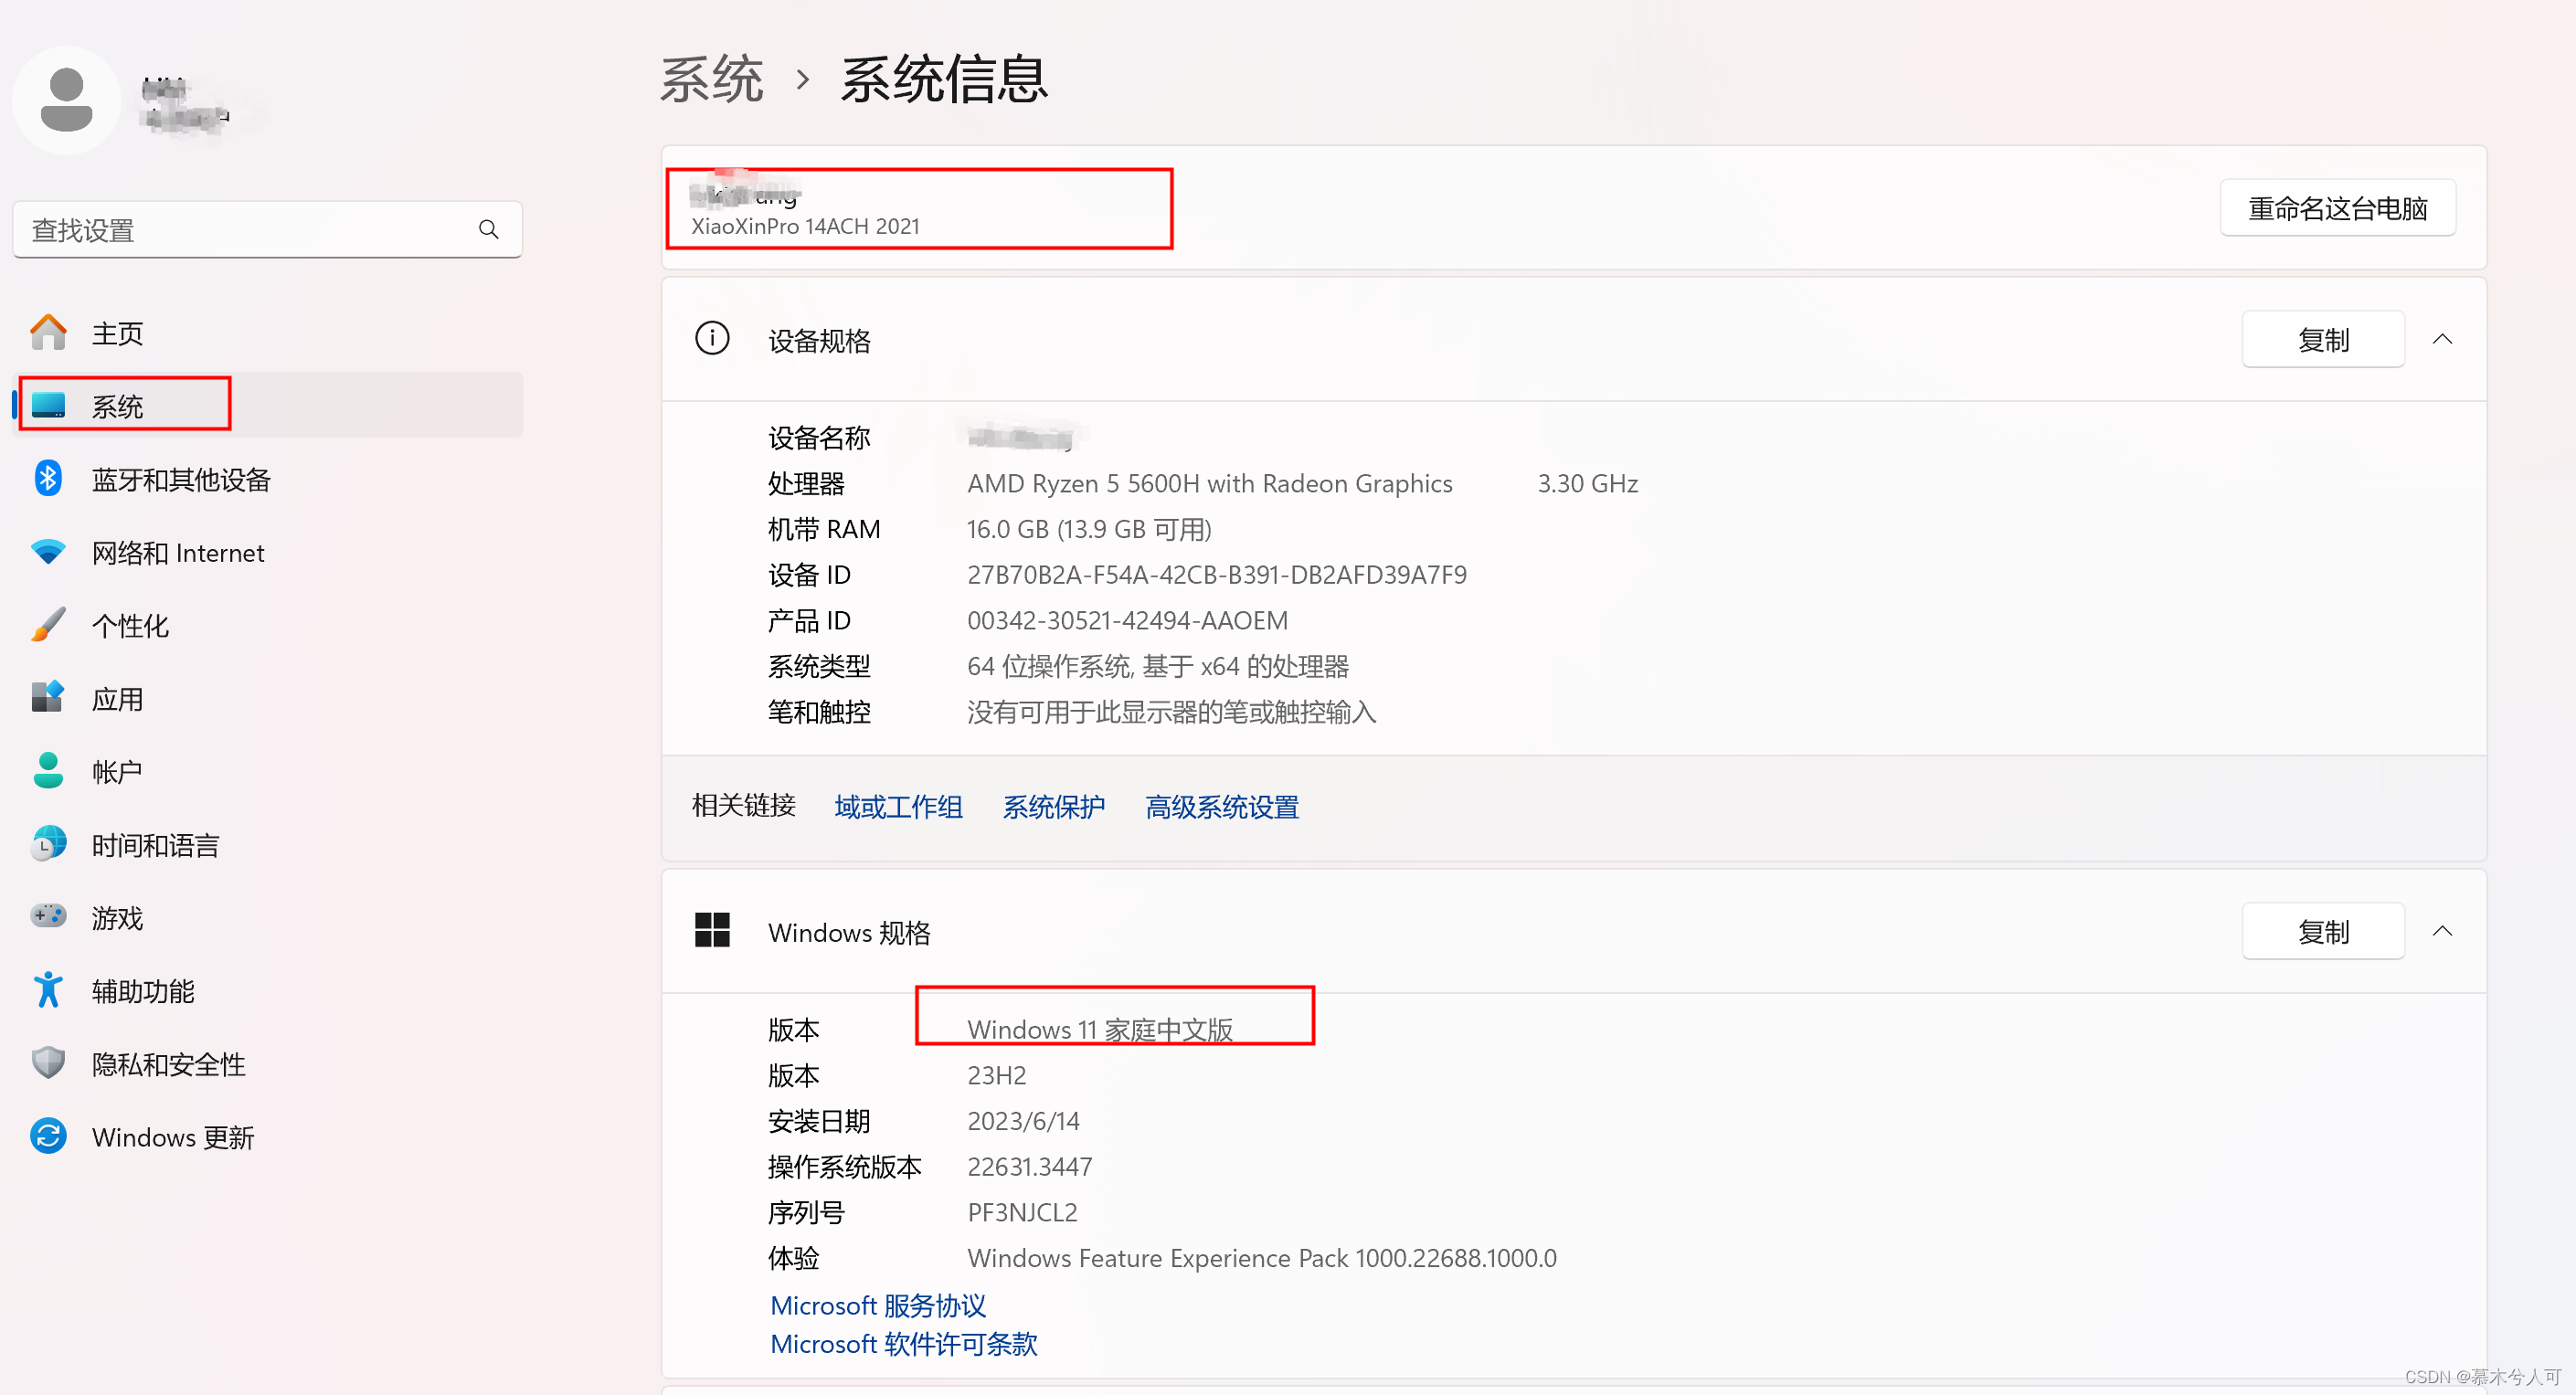Open the 系统保护 link
The width and height of the screenshot is (2576, 1395).
pyautogui.click(x=1053, y=806)
